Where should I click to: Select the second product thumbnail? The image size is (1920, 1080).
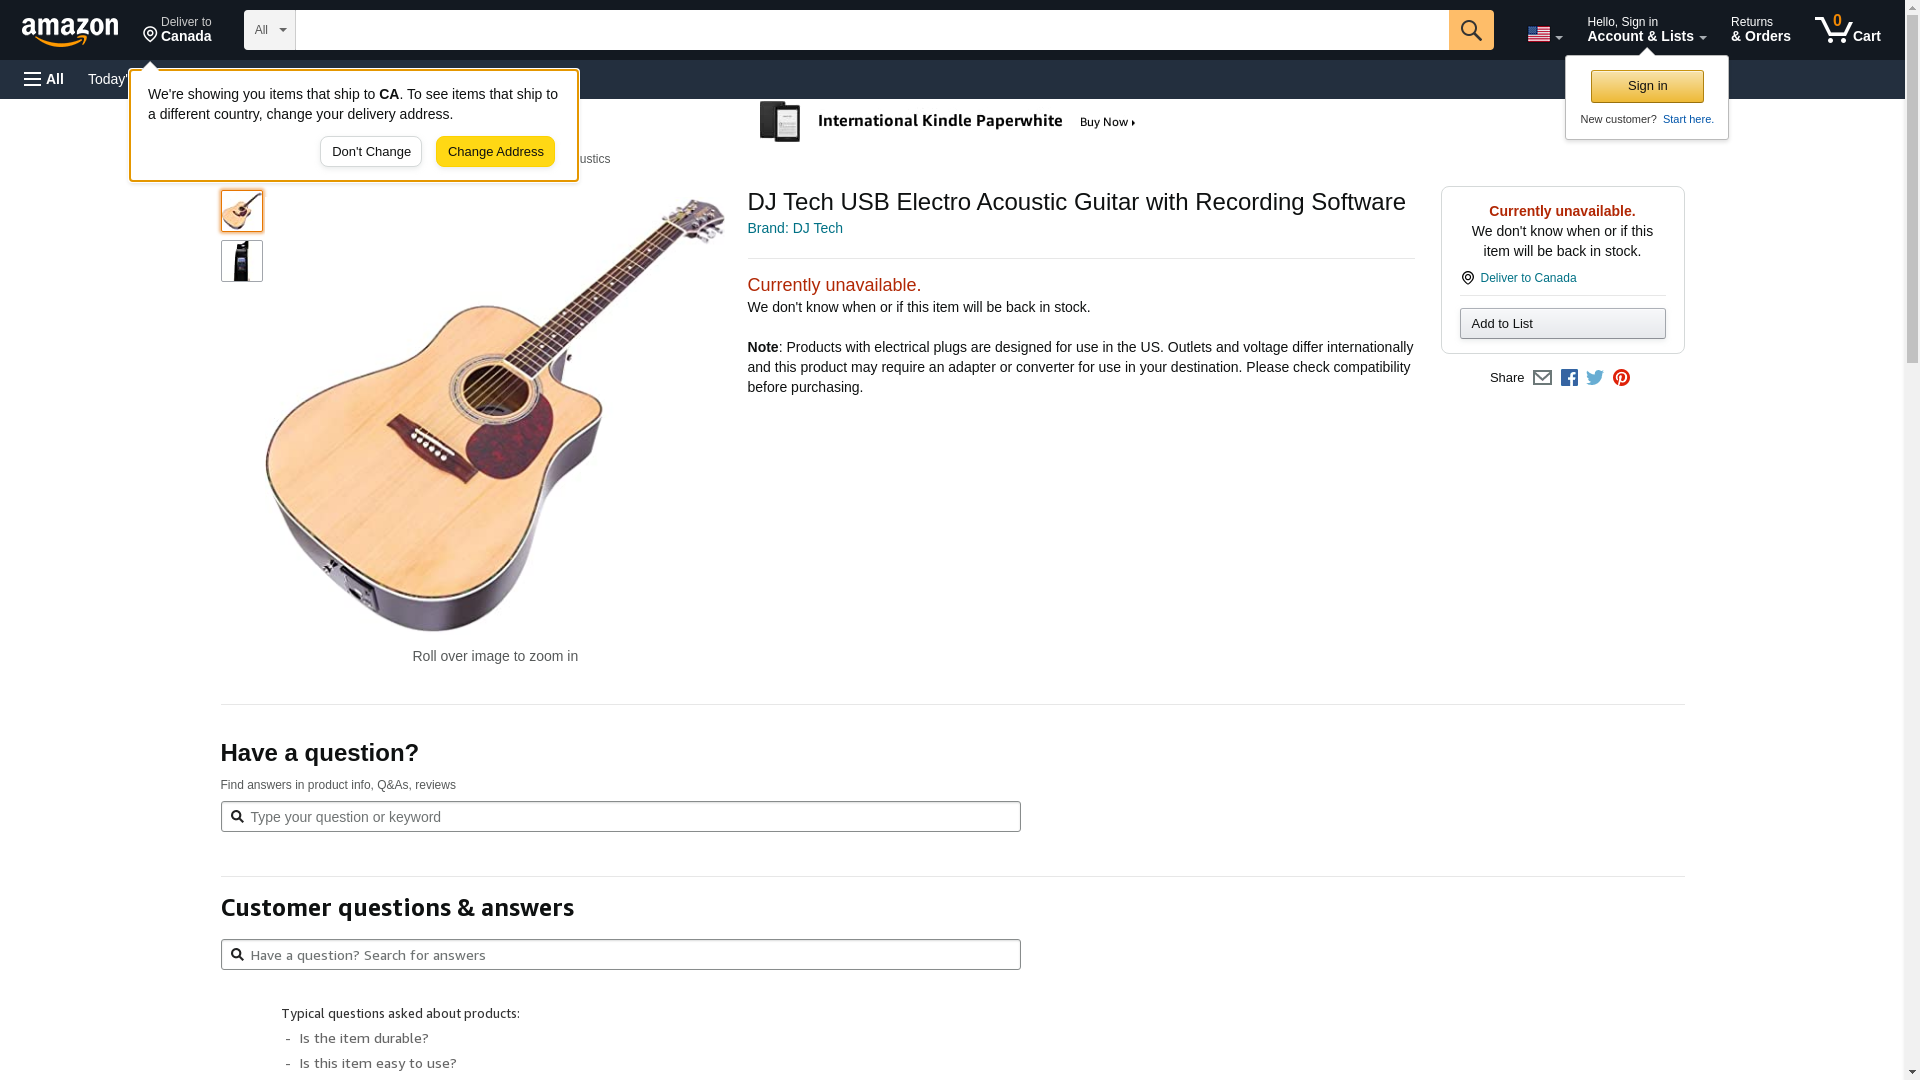click(242, 261)
